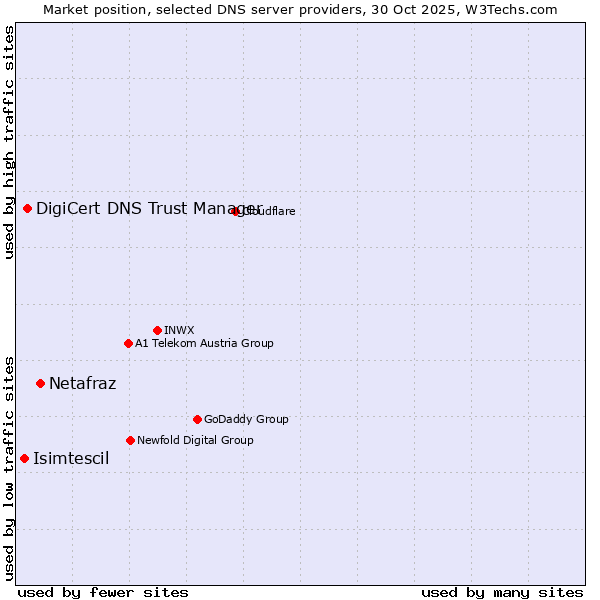Open the Netafraz text label

tap(82, 383)
